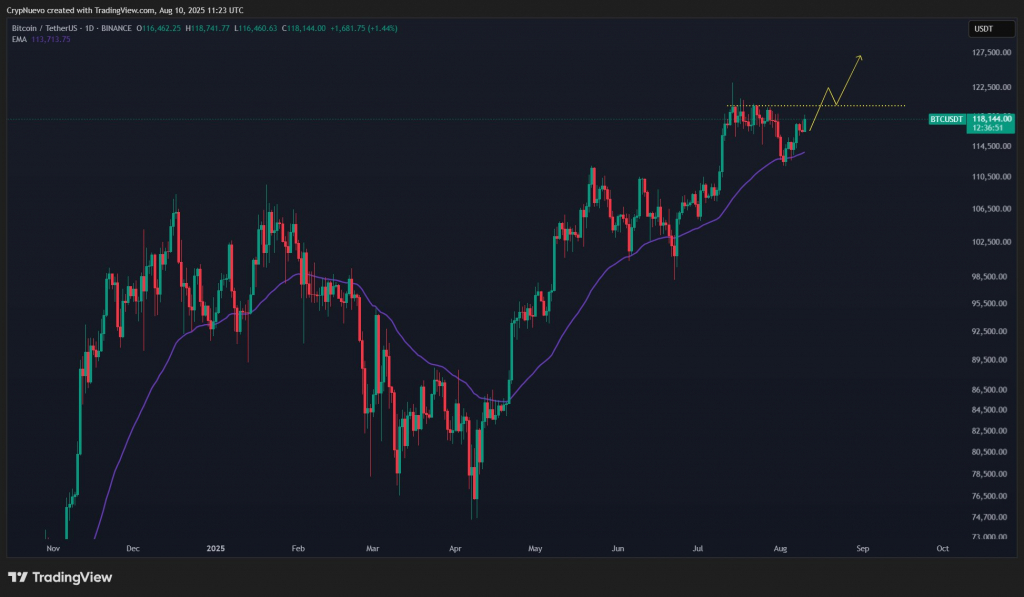
Task: Select the yellow dotted resistance line
Action: coord(816,106)
